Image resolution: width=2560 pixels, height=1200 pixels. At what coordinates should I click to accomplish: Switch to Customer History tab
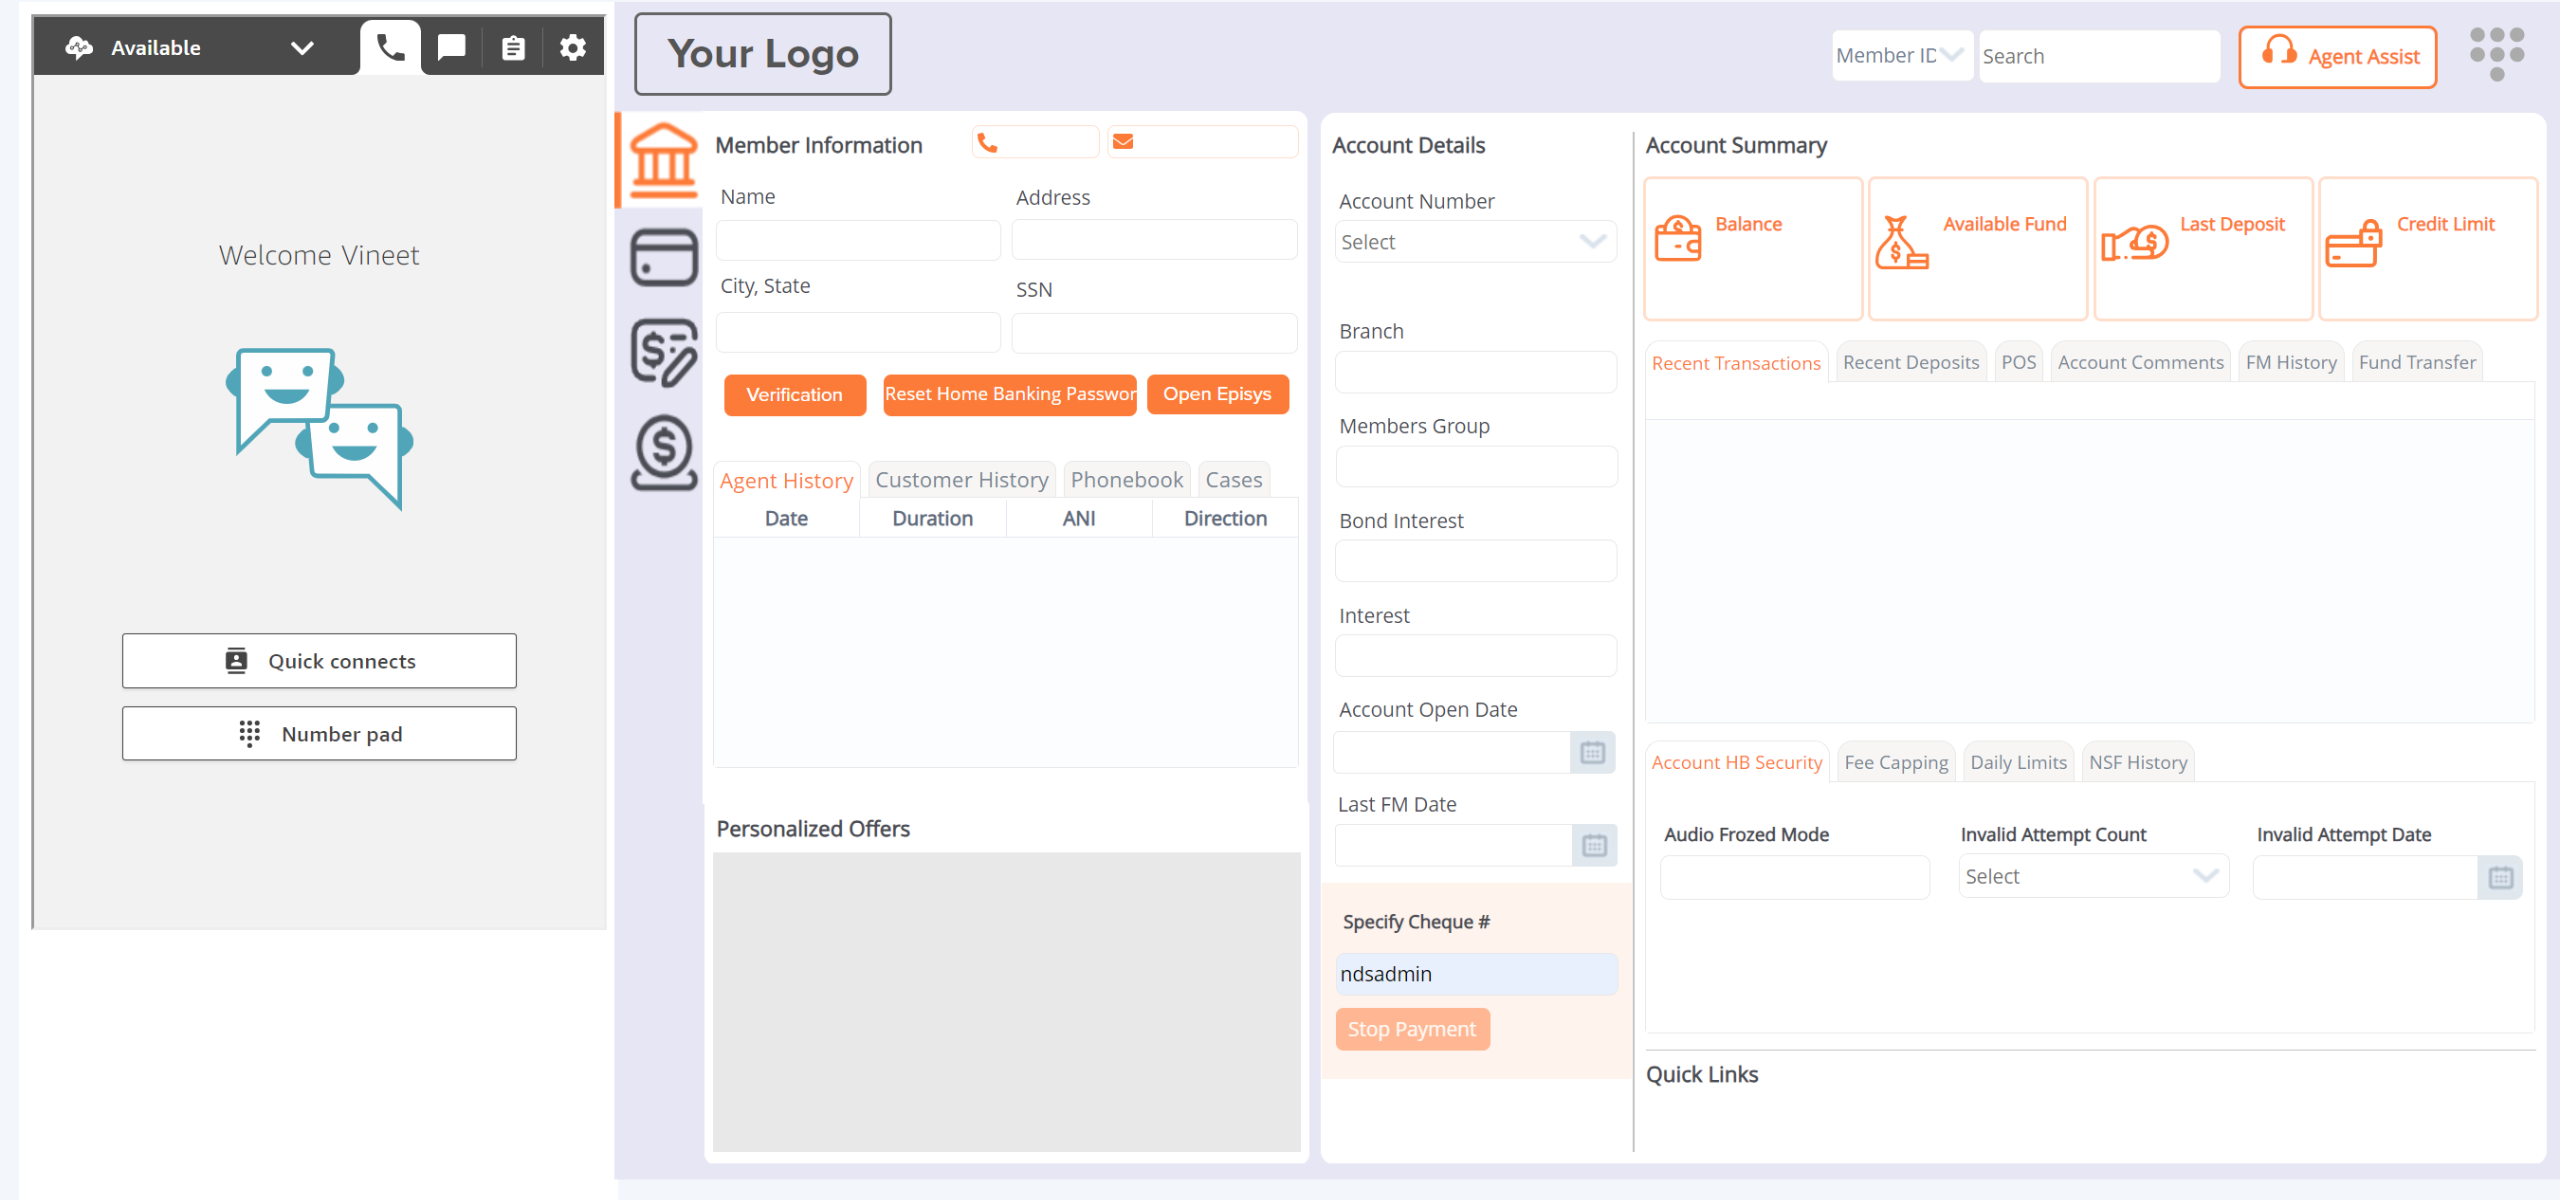(x=961, y=480)
